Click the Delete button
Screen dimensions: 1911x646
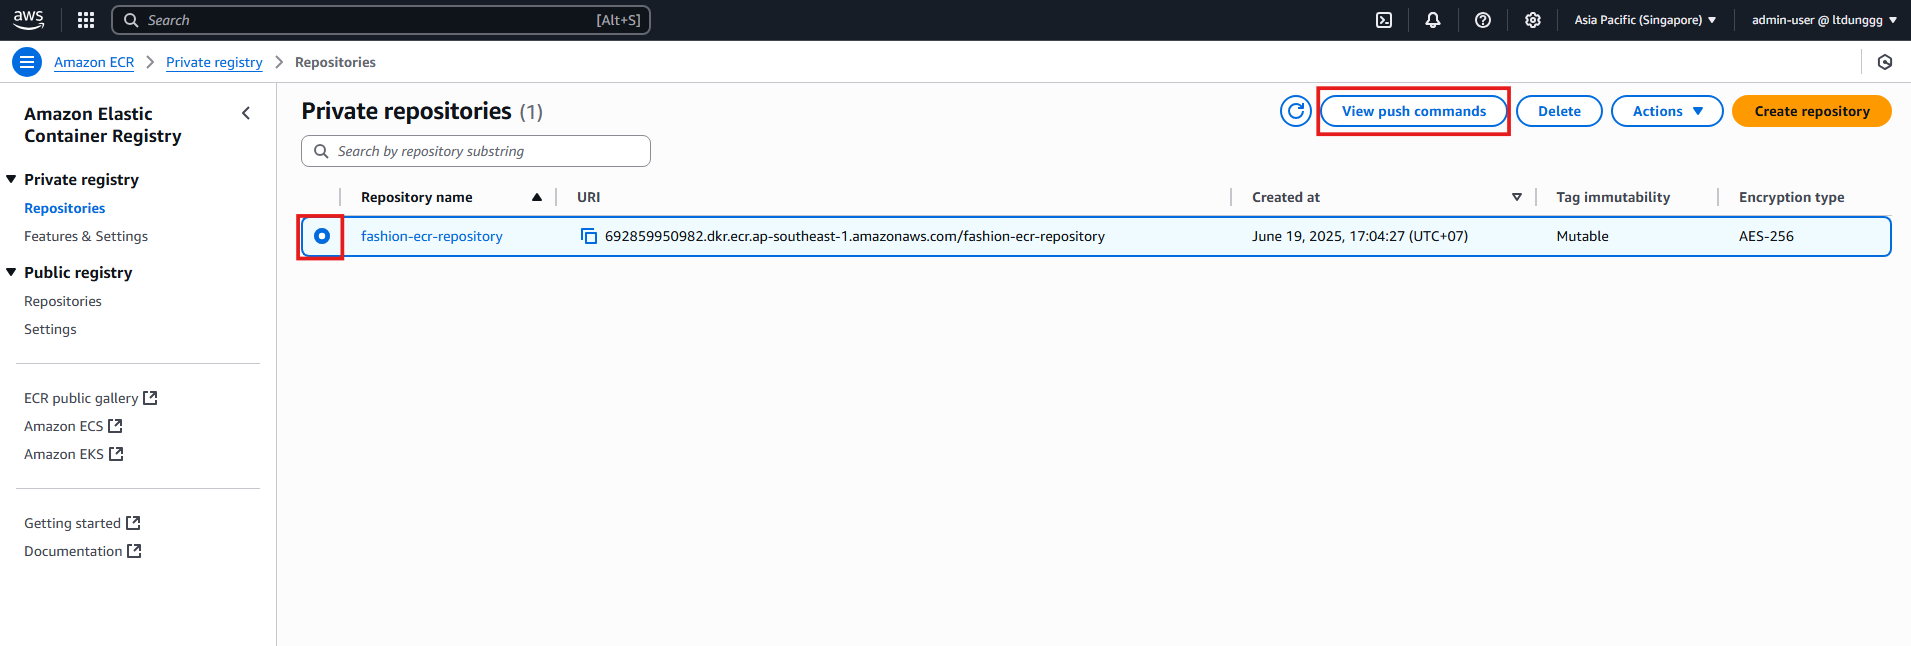(x=1559, y=111)
